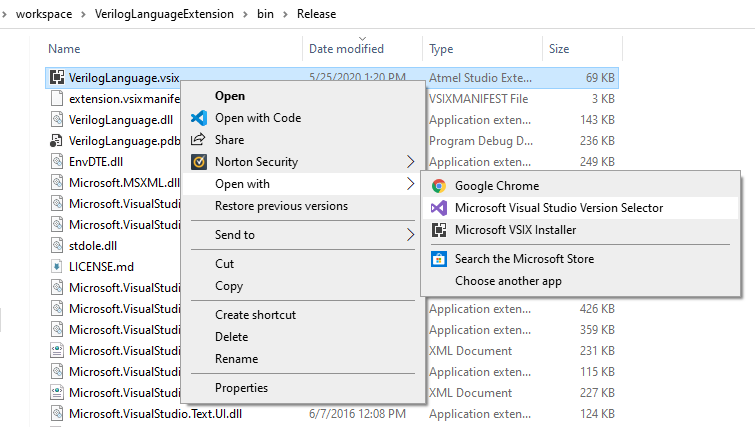
Task: Expand the Open with submenu arrow
Action: point(410,184)
